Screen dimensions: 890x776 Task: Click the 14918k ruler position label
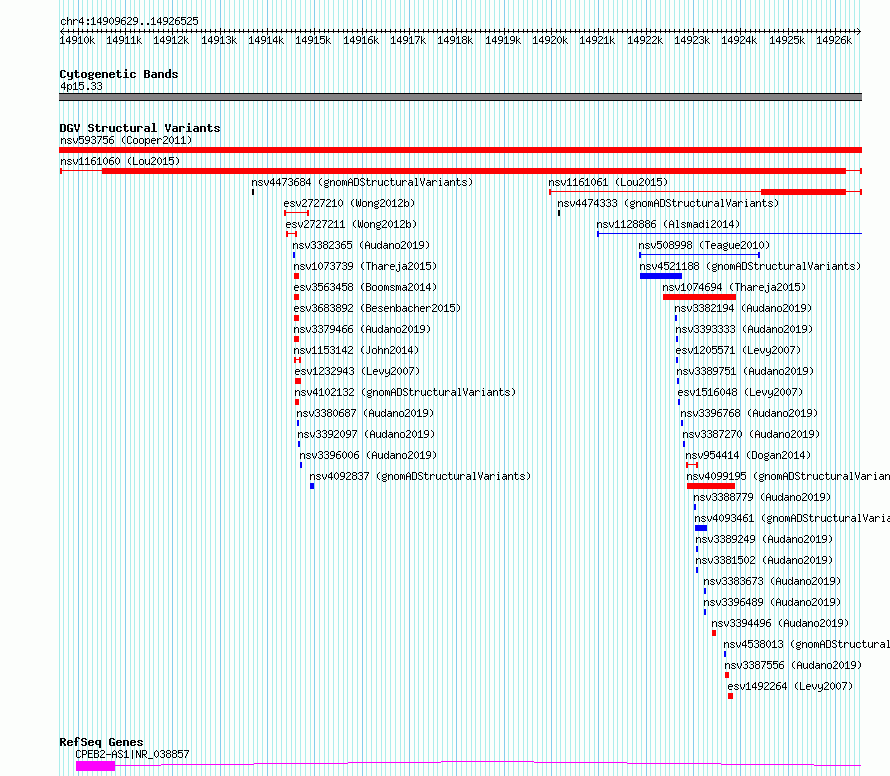tap(455, 40)
